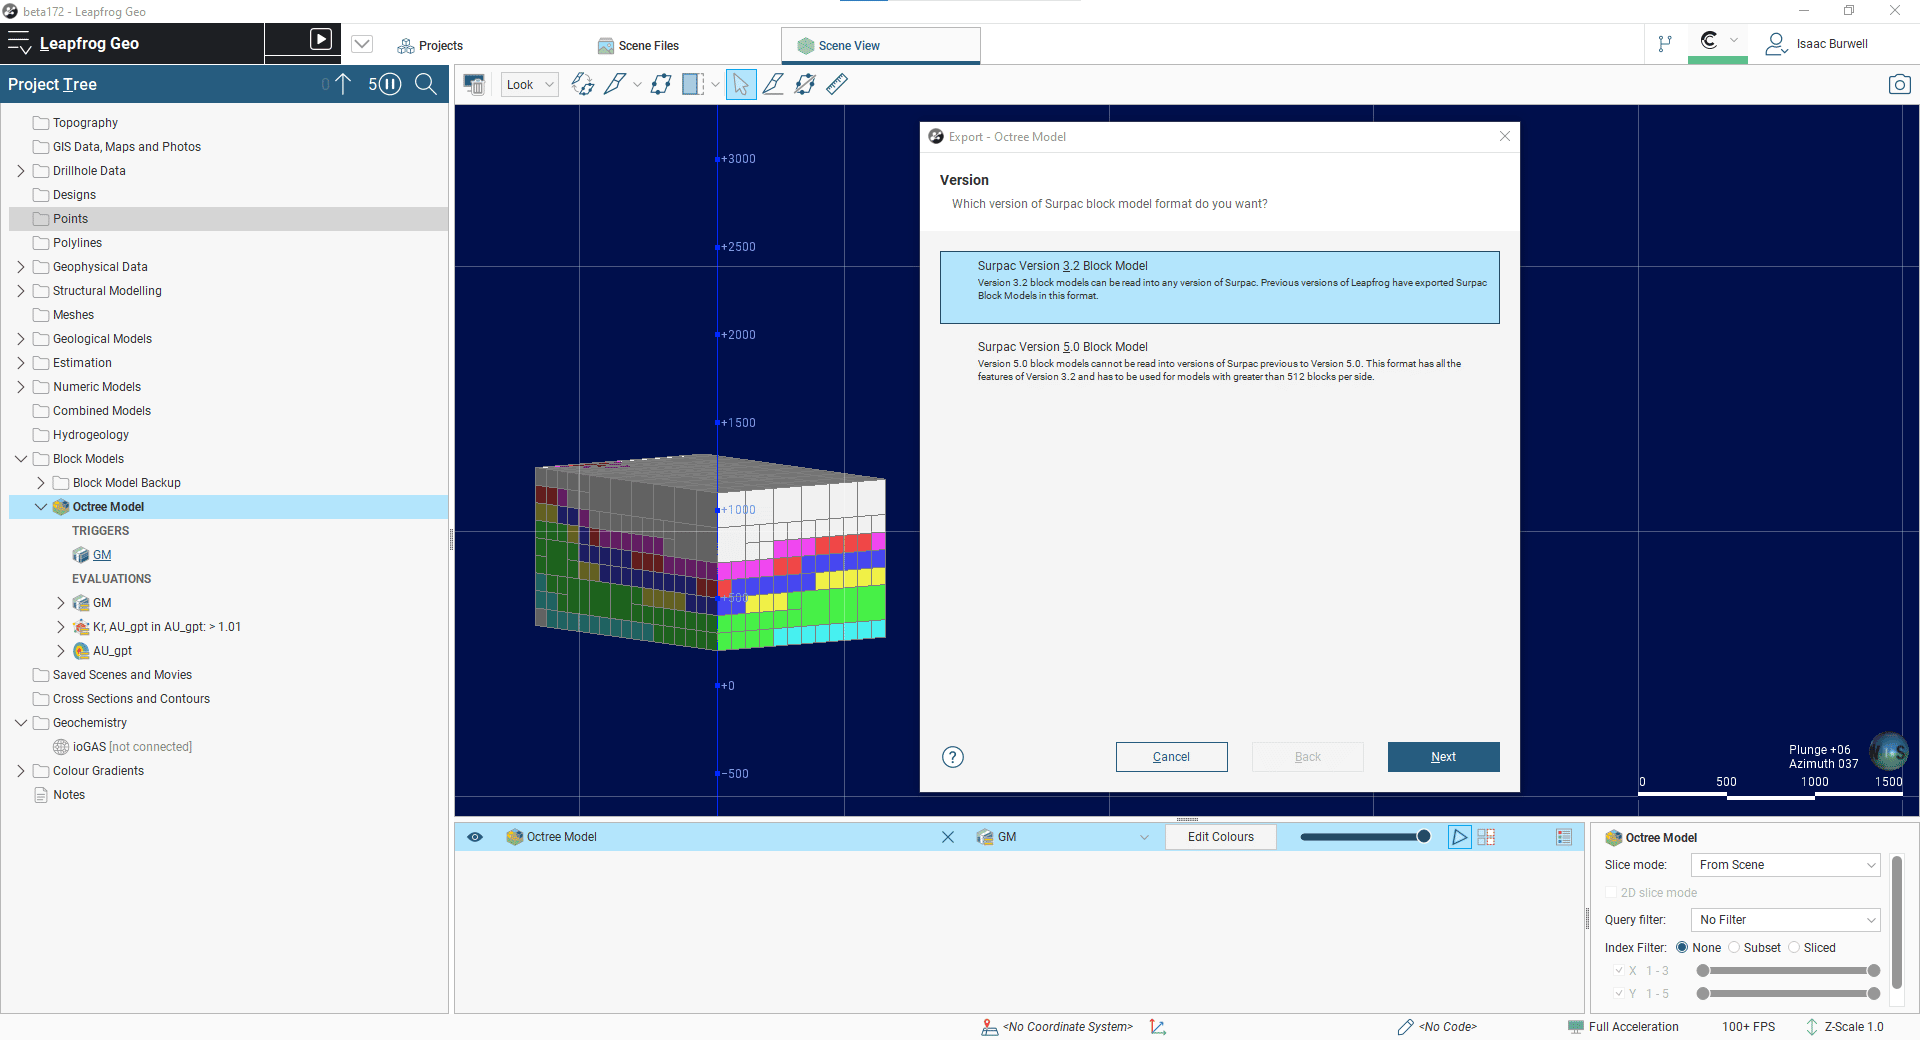1920x1040 pixels.
Task: Click the Octree Model opacity slider
Action: [1365, 837]
